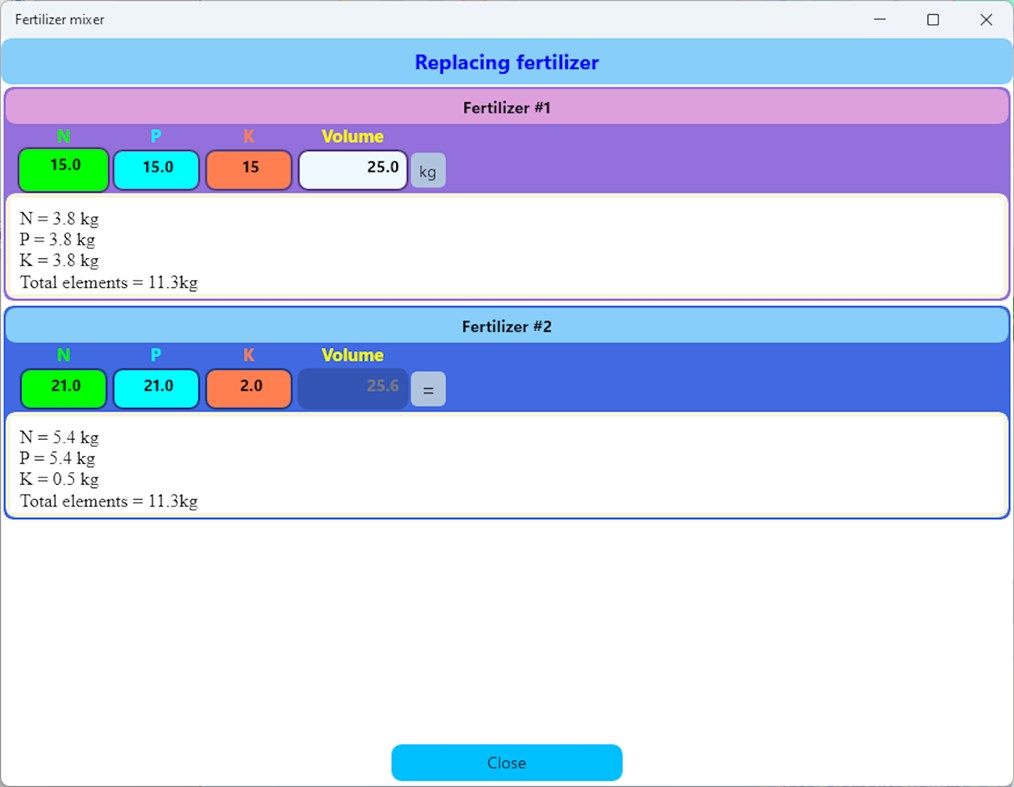Click the K field showing 2.0
Screen dimensions: 1014x787
point(249,388)
